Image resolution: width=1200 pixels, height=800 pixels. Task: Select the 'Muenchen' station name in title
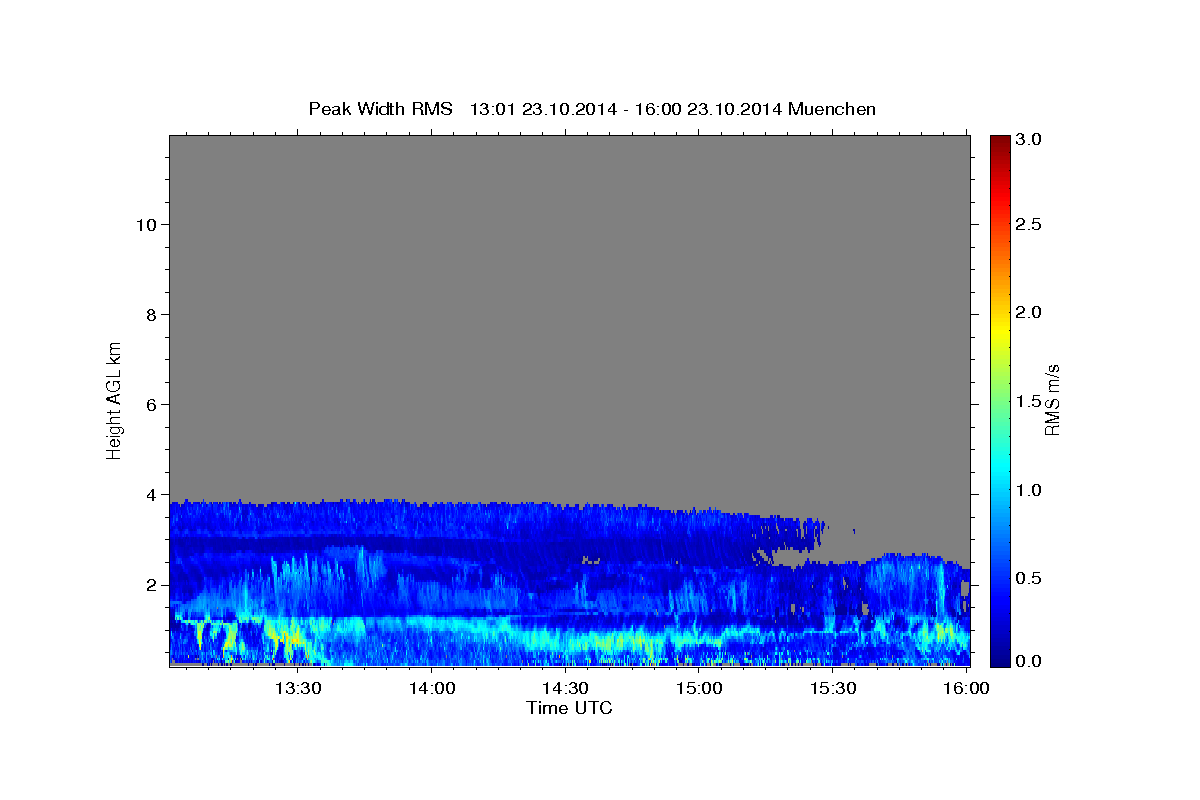(x=832, y=109)
